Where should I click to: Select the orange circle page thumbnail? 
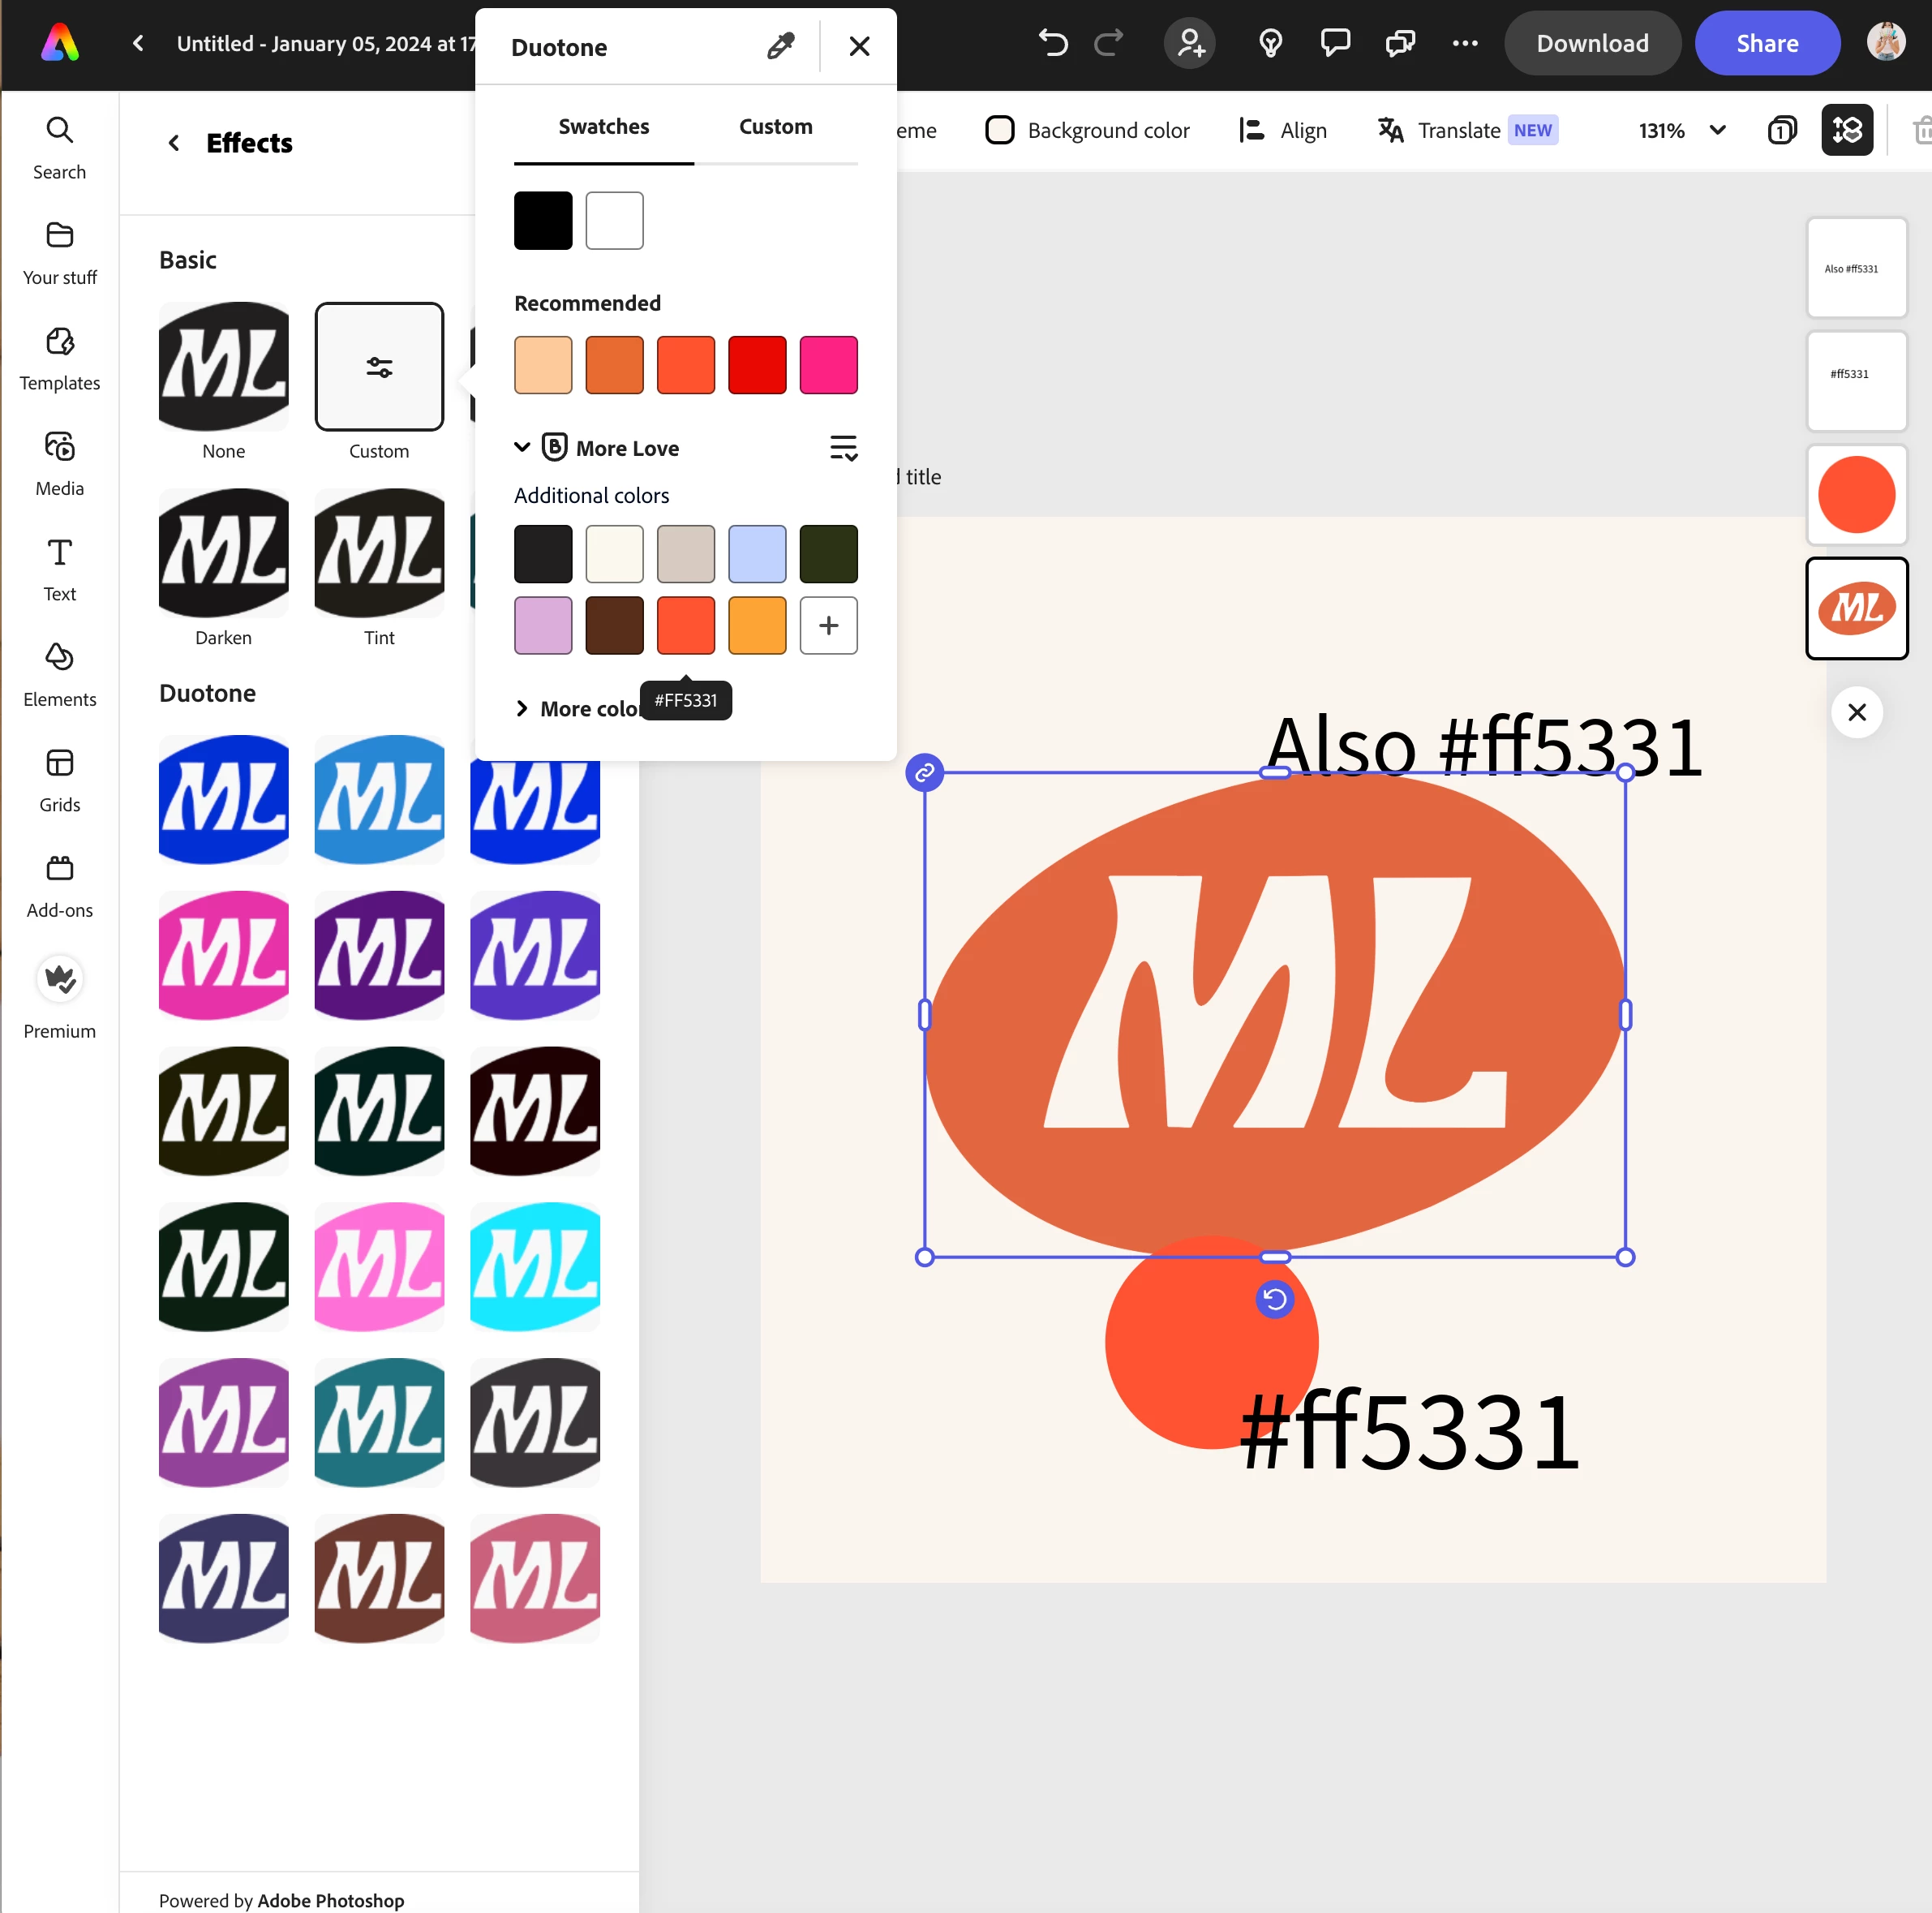click(1855, 494)
